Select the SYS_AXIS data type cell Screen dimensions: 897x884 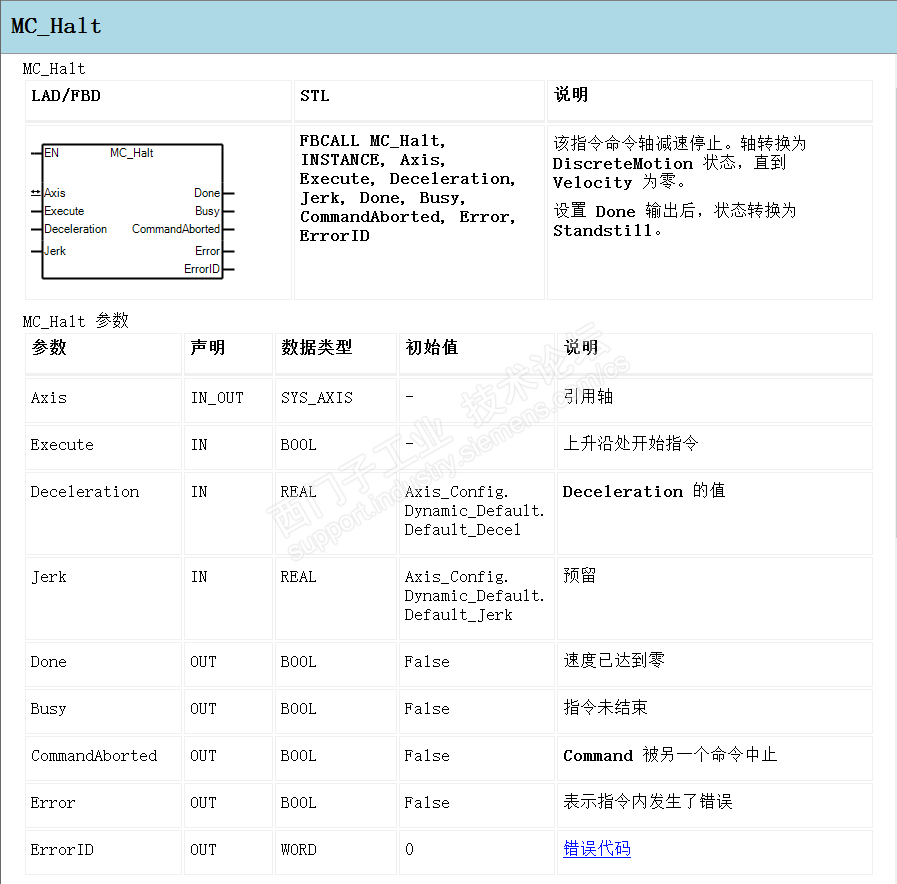point(336,399)
